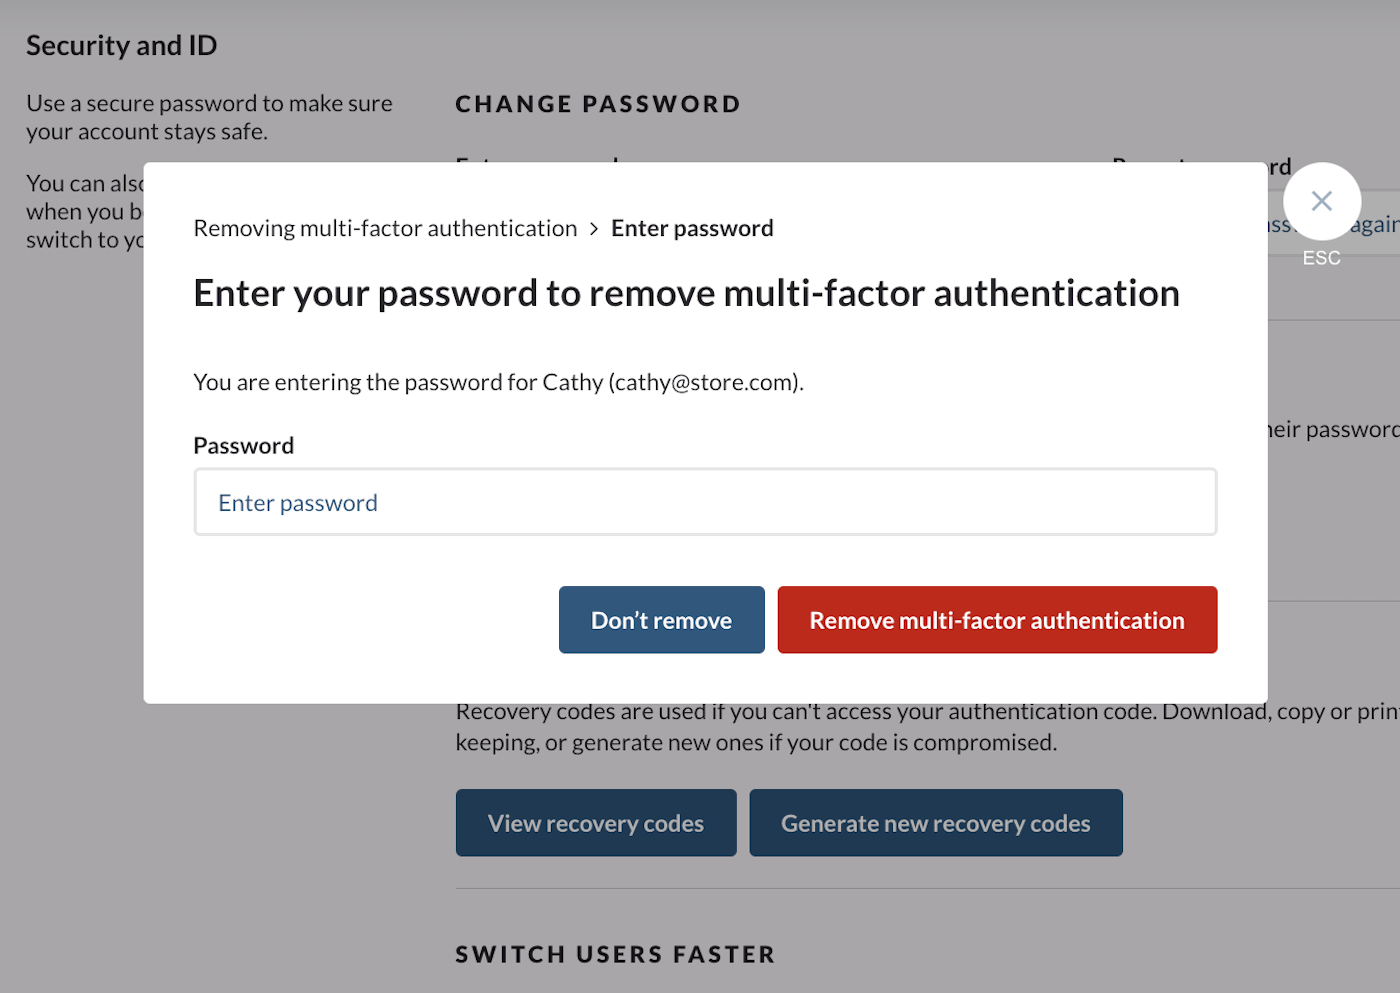Click the dialog's main heading text
Screen dimensions: 1400x993
click(x=686, y=294)
